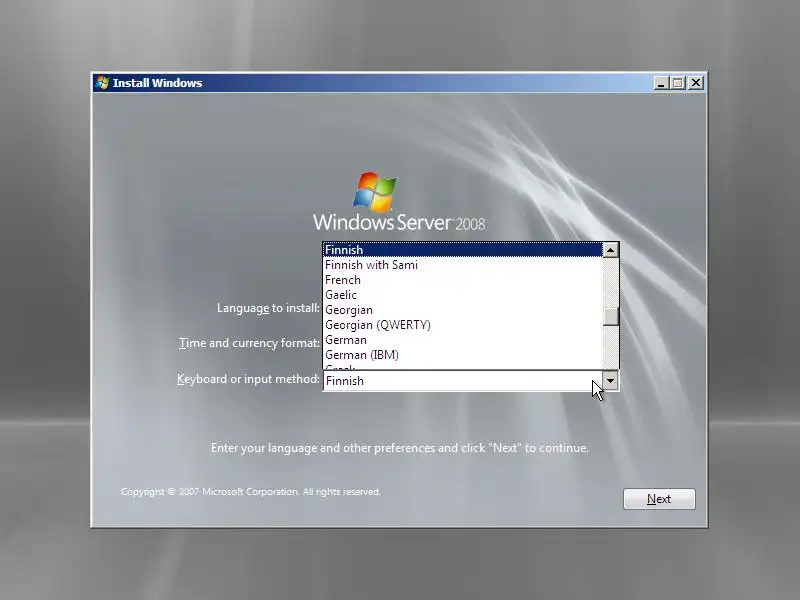Click the Language to install label
800x600 pixels.
[268, 308]
